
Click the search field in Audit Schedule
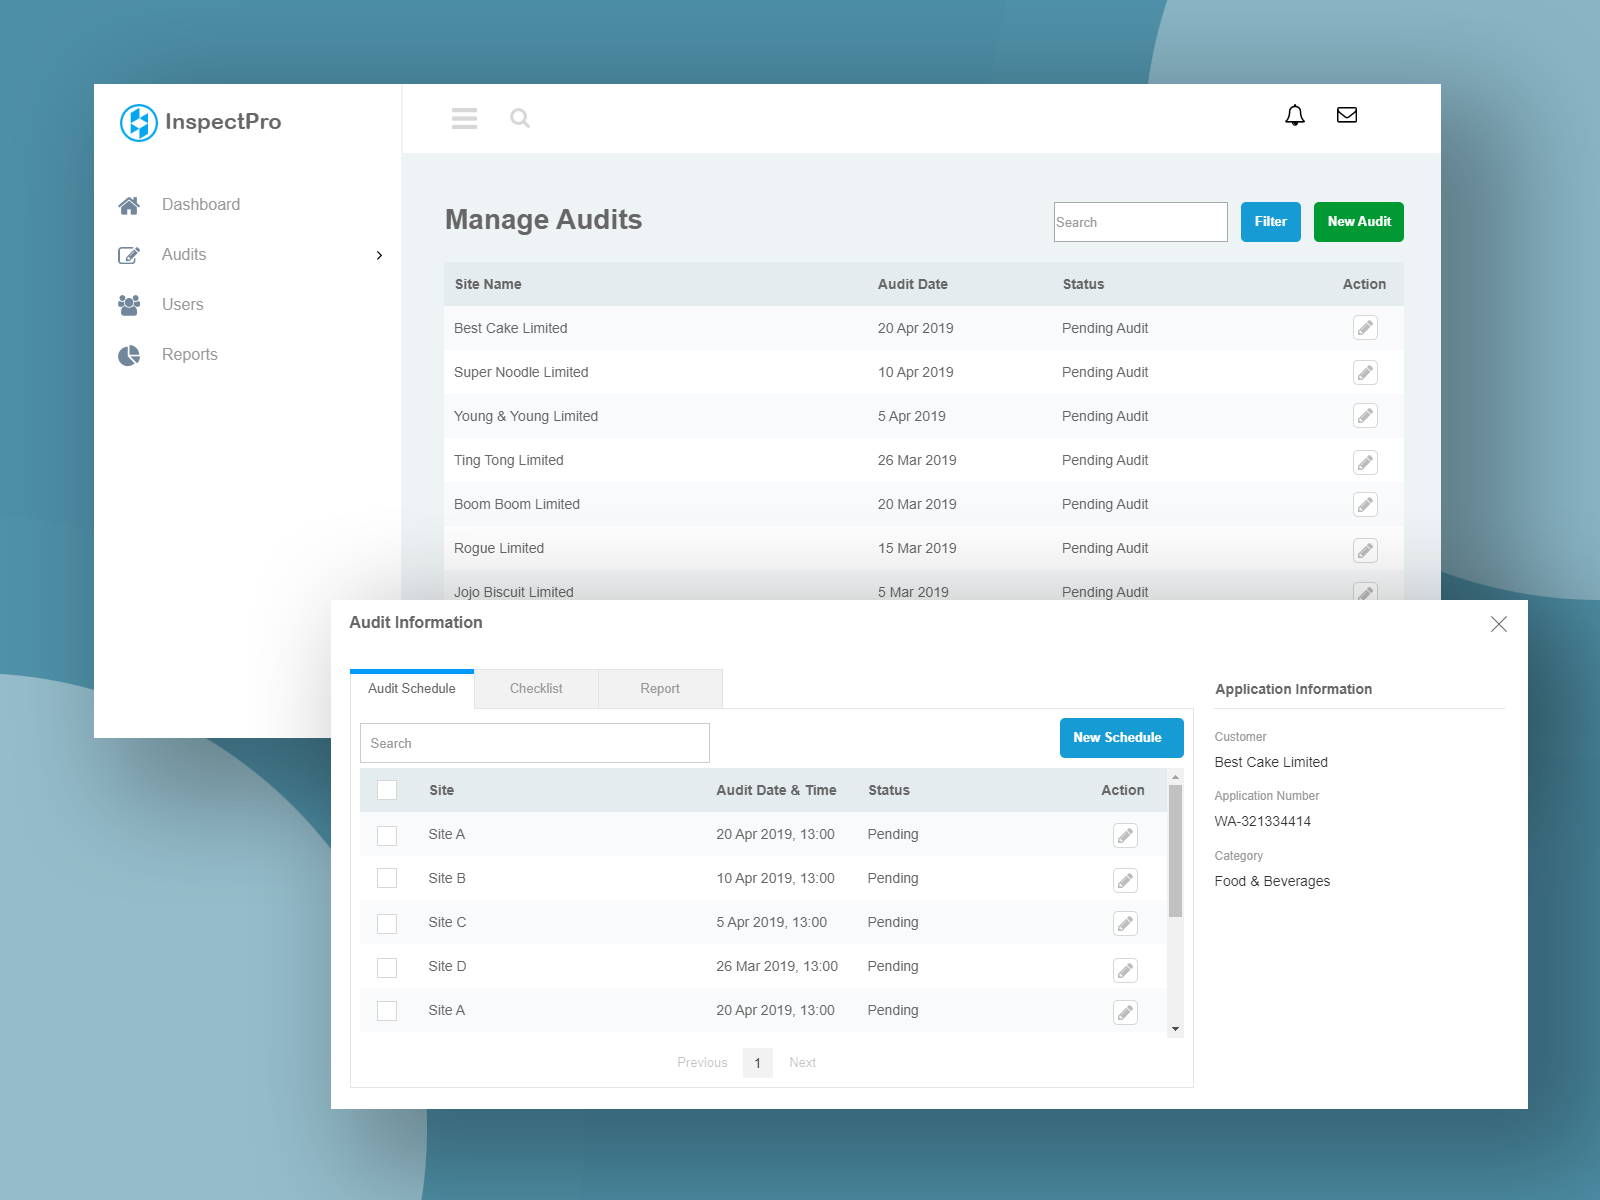coord(534,743)
